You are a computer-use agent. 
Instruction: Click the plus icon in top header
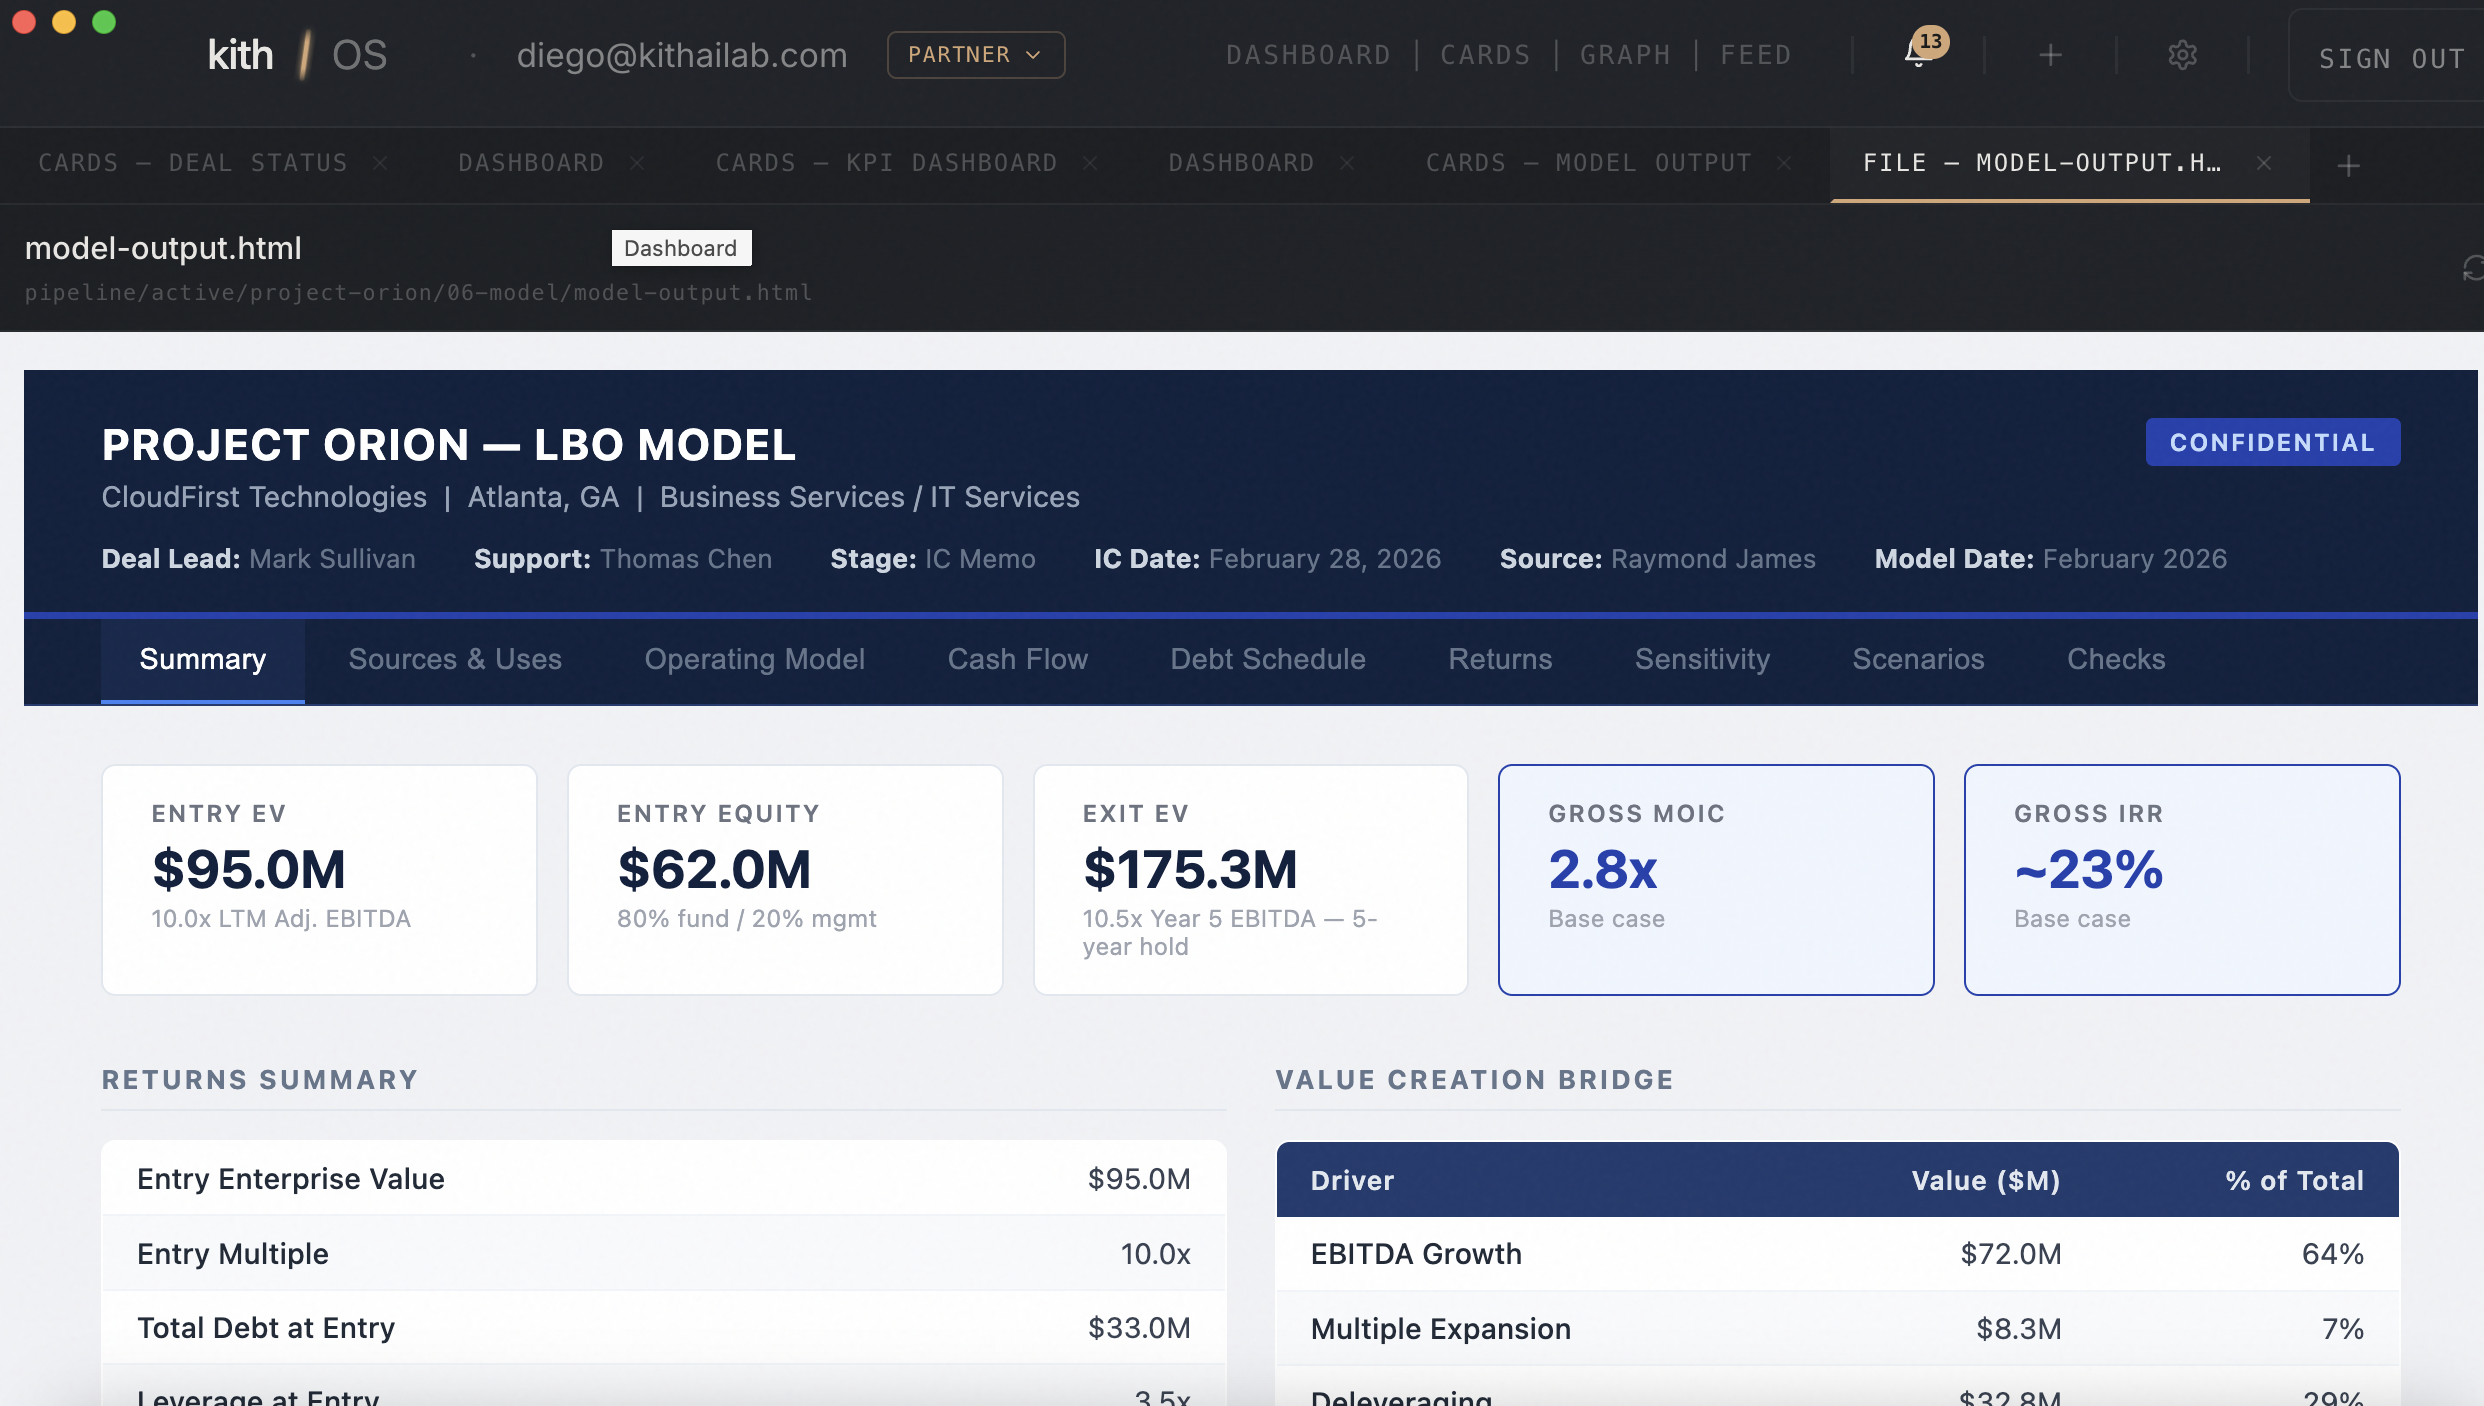tap(2050, 55)
